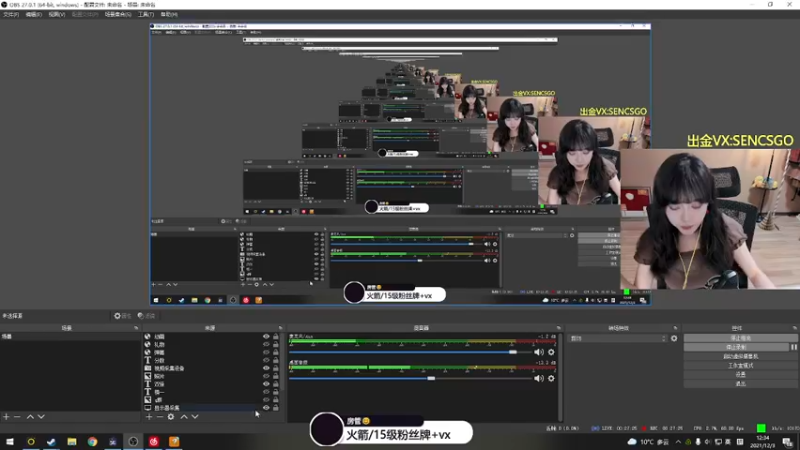Click the taskbar weather widget showing 10°C
The width and height of the screenshot is (800, 450).
[648, 442]
